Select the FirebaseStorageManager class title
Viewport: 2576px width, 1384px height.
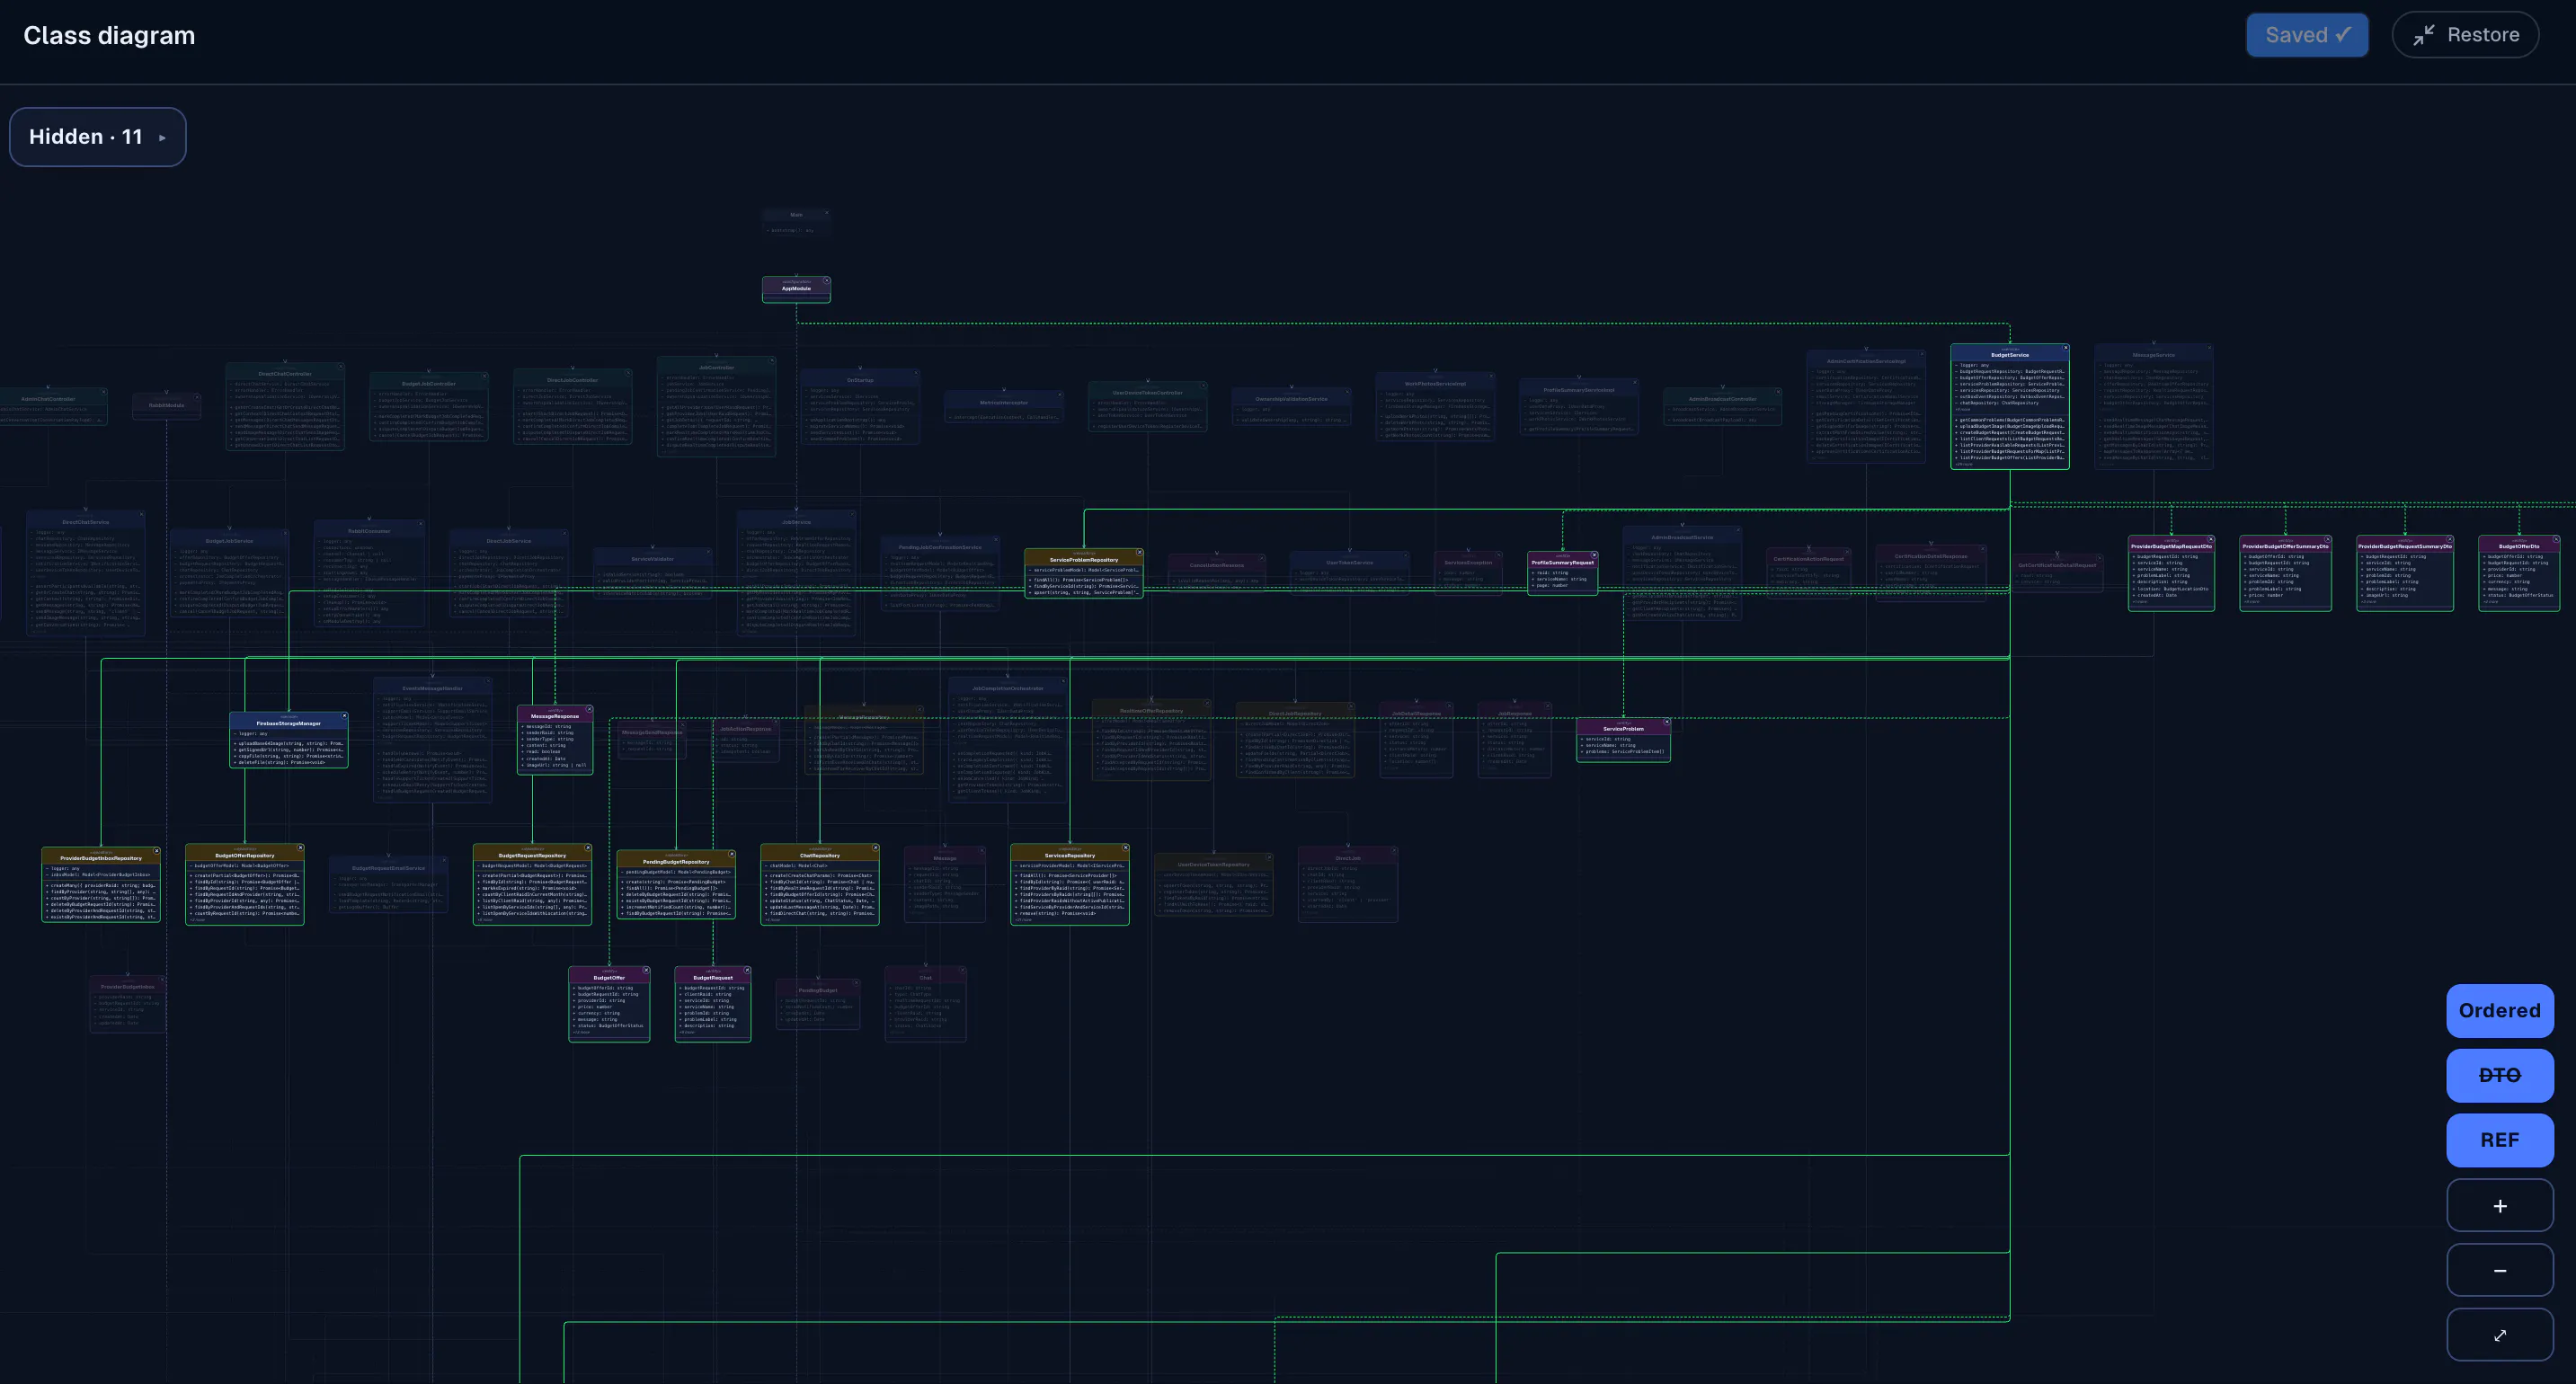pyautogui.click(x=288, y=723)
